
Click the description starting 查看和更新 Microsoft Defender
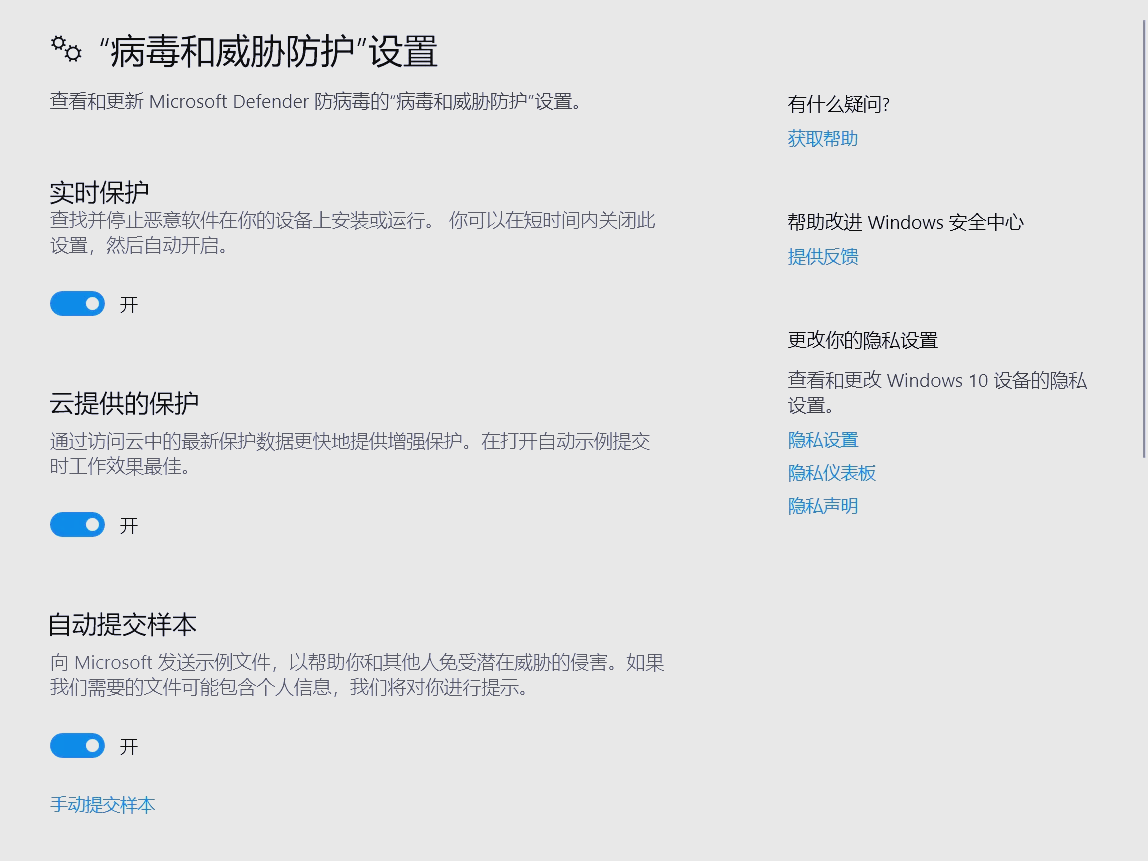tap(316, 102)
